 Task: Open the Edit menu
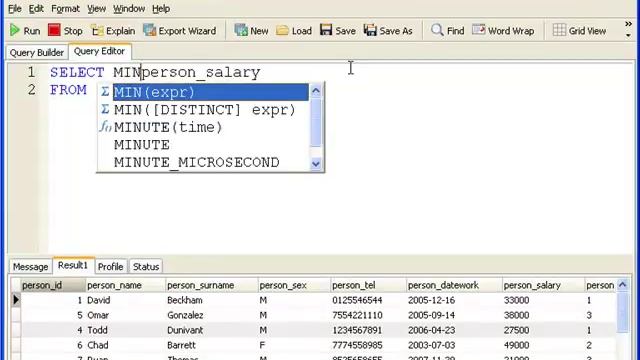(x=36, y=9)
